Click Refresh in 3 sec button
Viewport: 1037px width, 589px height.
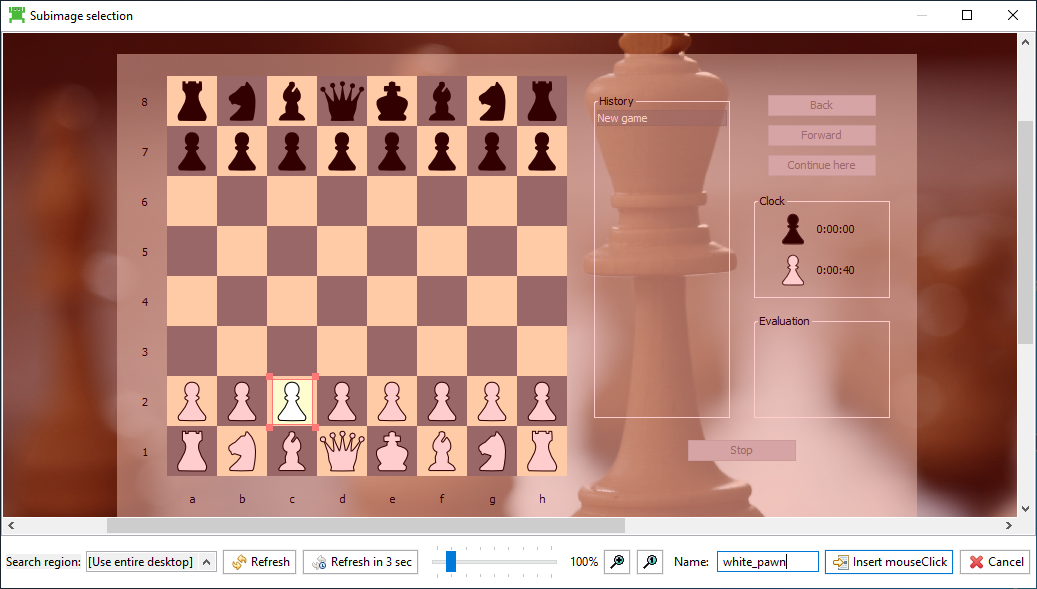(x=361, y=562)
